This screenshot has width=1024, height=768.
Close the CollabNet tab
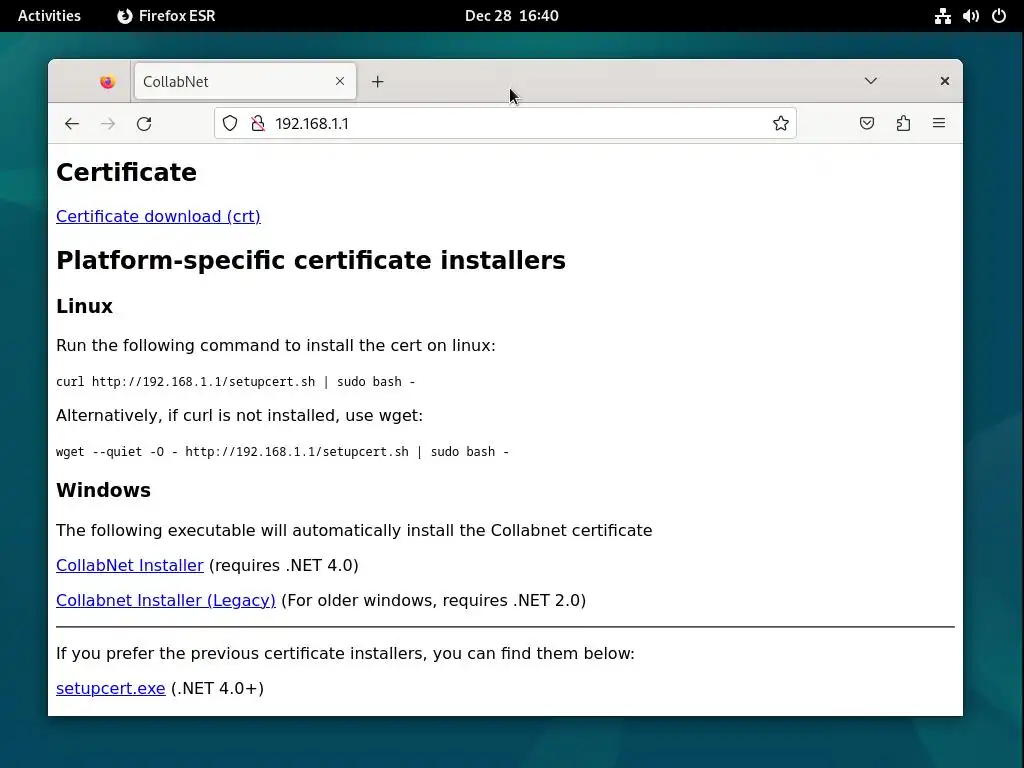[340, 81]
